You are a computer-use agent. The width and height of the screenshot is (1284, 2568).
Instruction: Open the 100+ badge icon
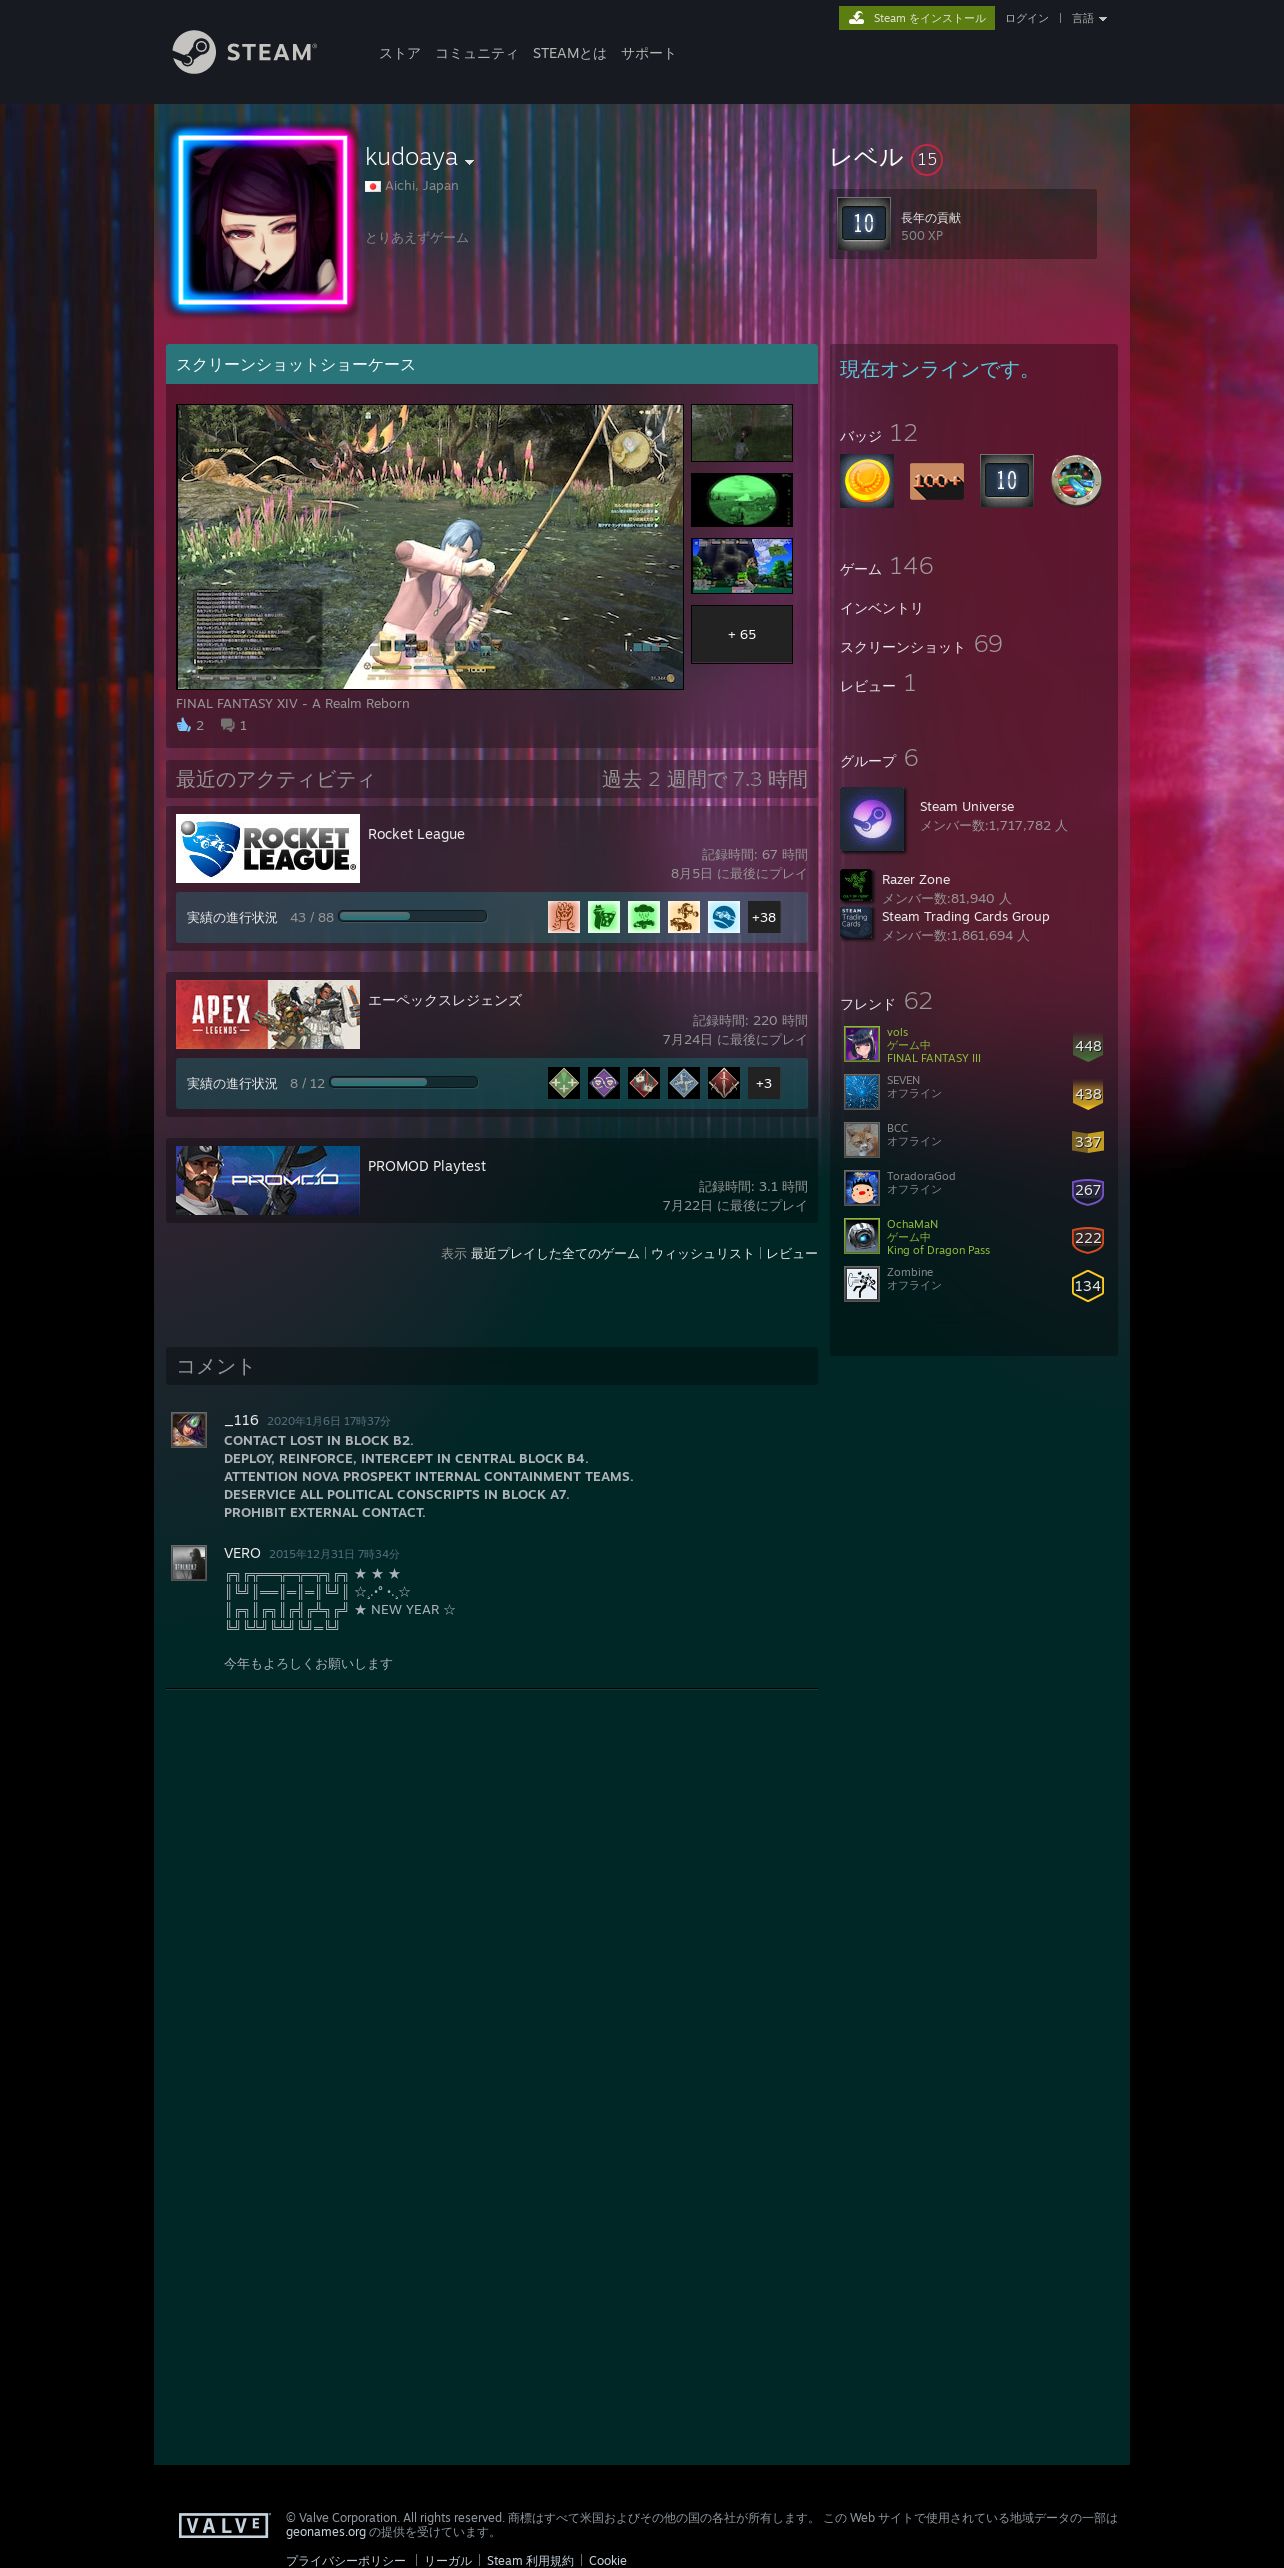936,481
